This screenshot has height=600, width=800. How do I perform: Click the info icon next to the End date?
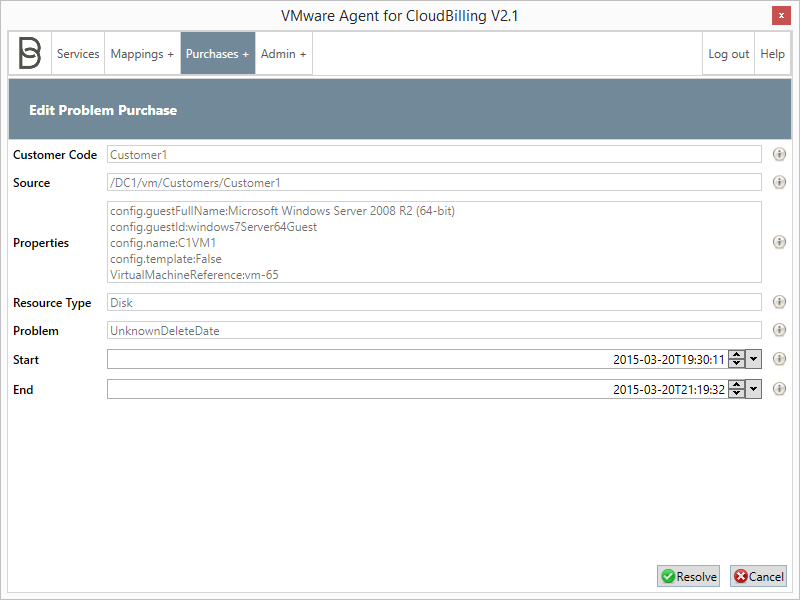coord(779,389)
